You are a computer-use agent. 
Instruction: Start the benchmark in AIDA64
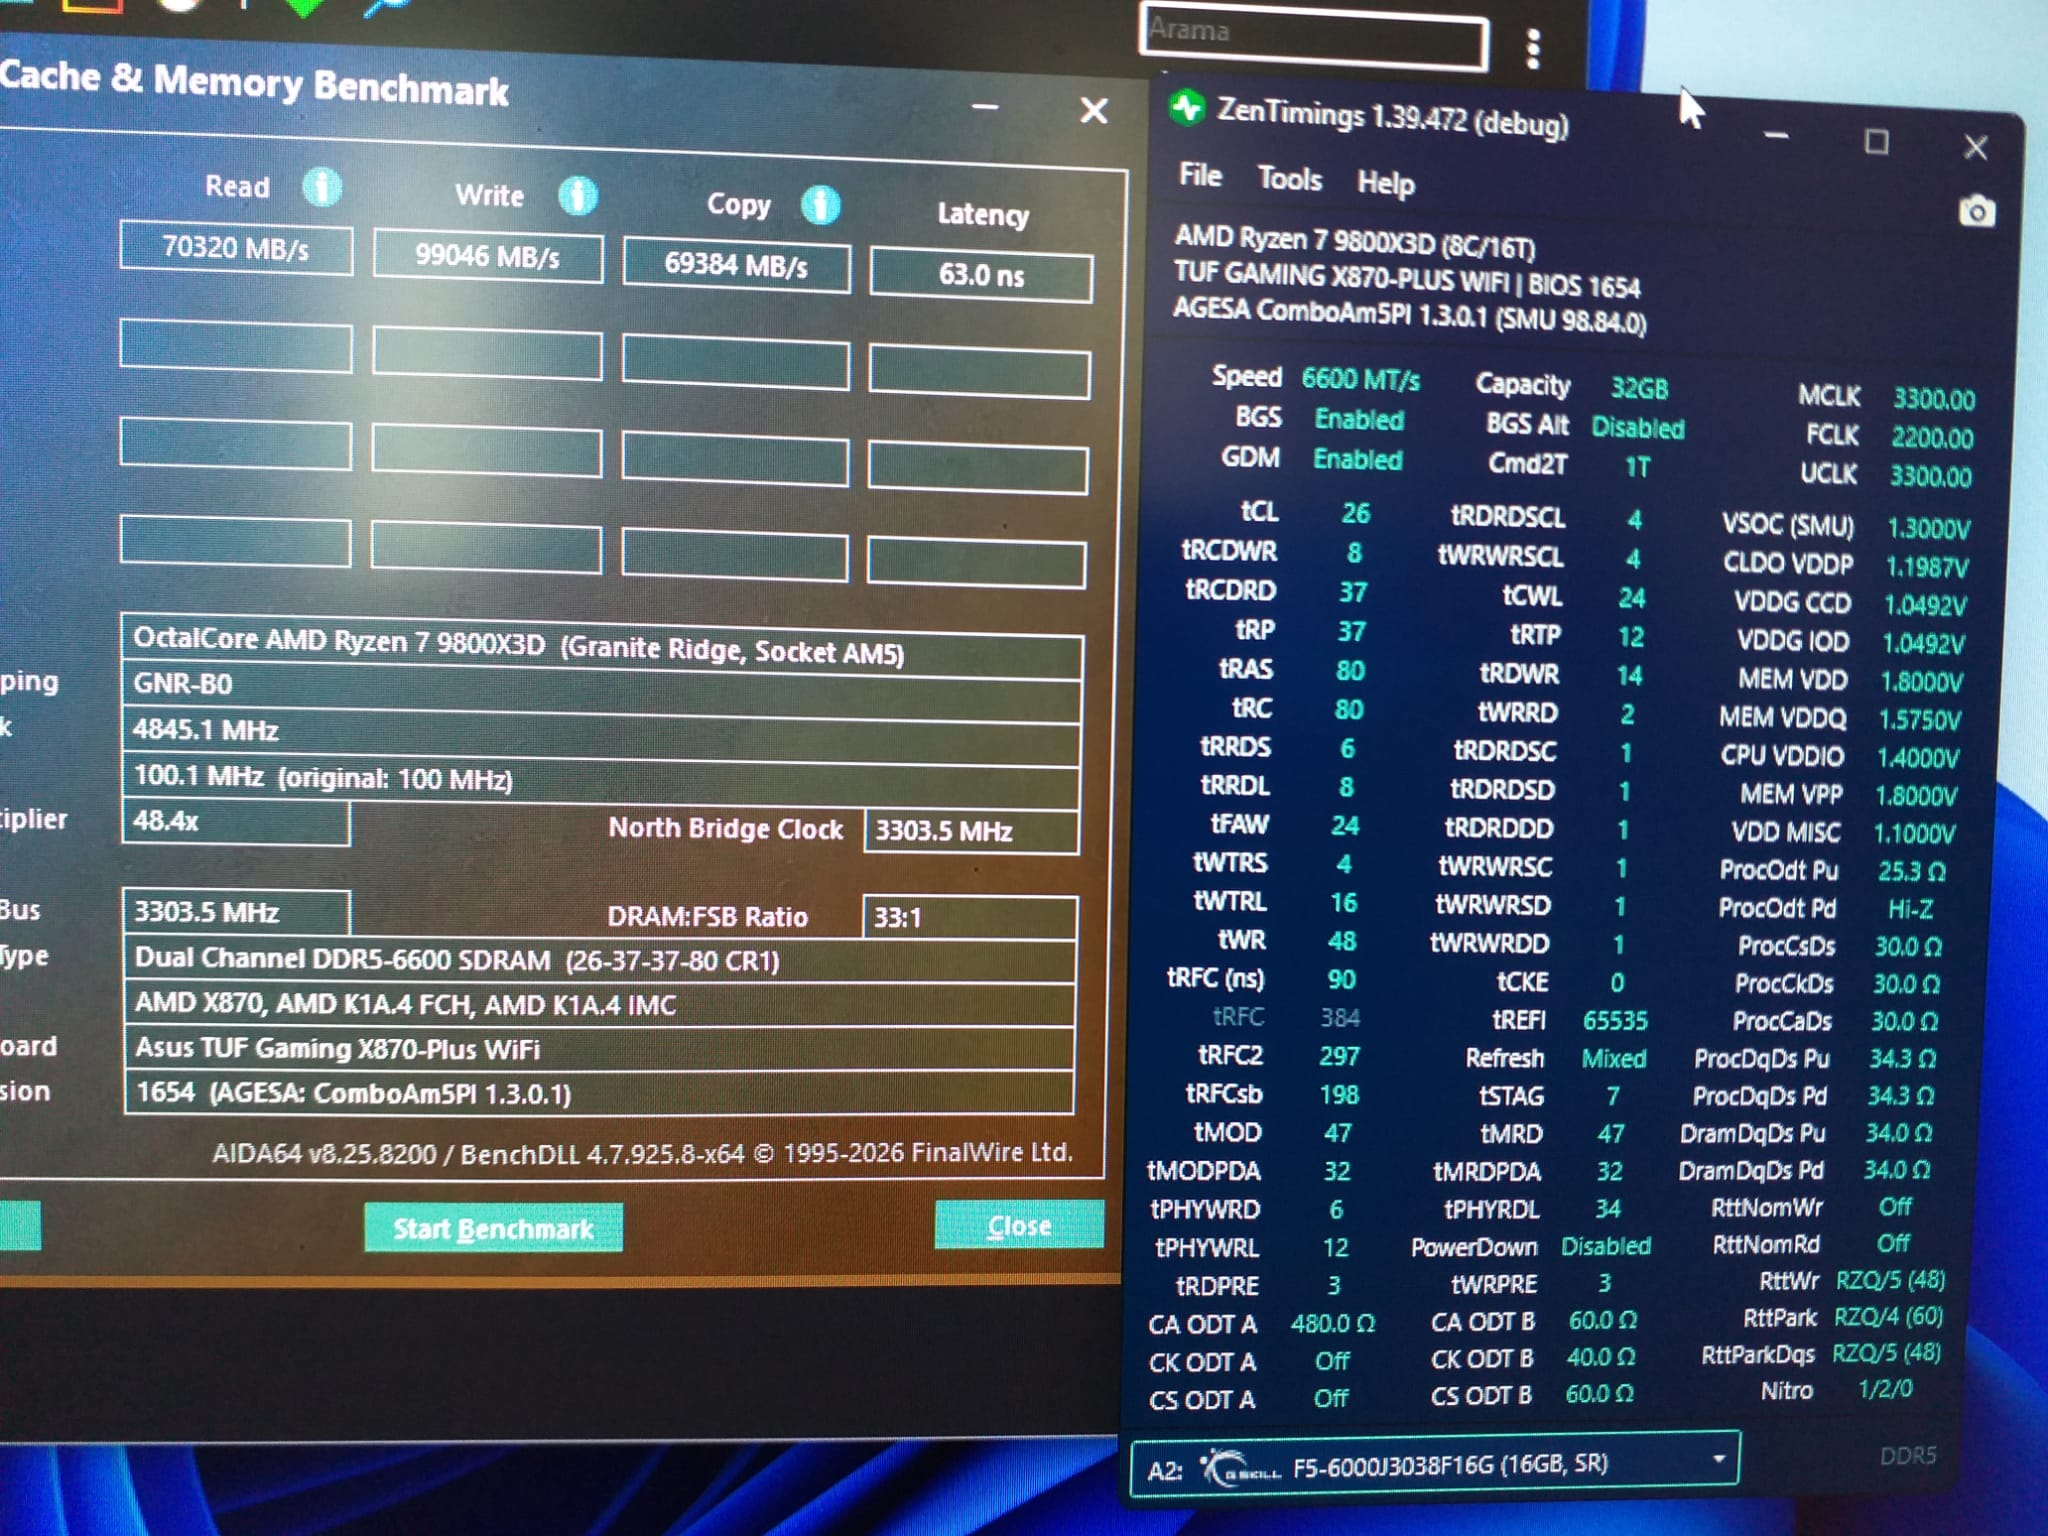click(x=493, y=1227)
